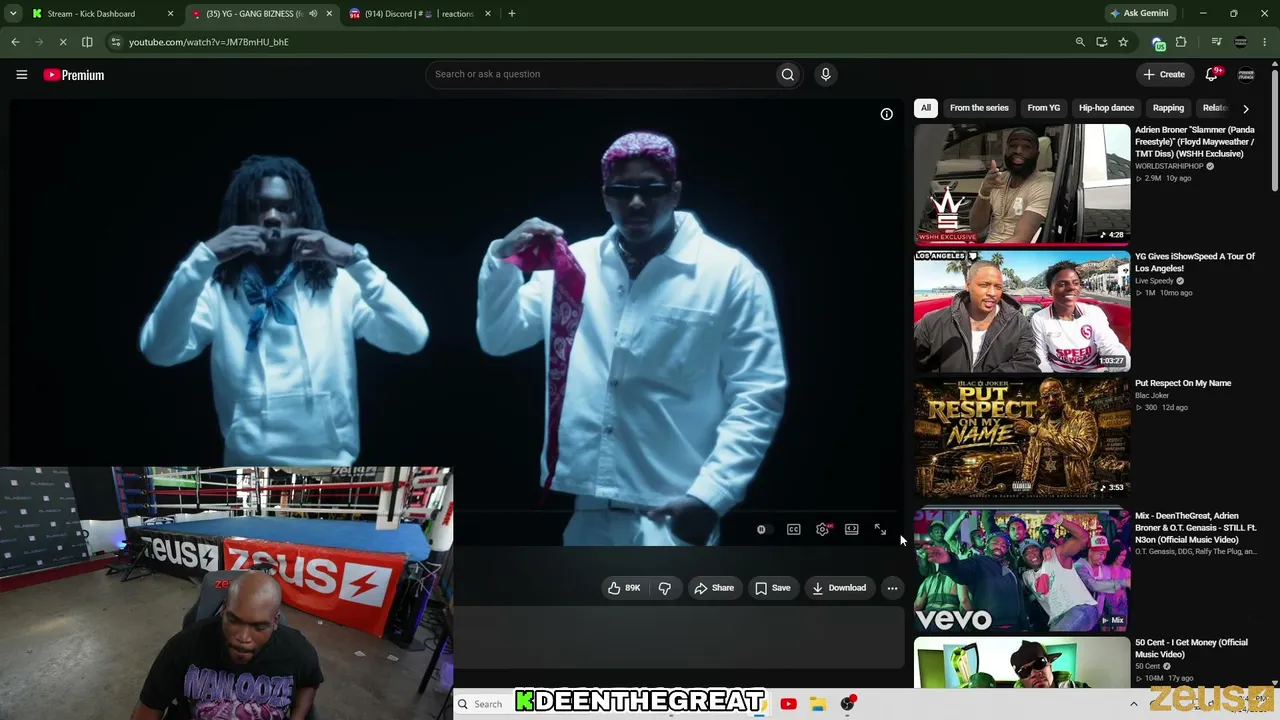The width and height of the screenshot is (1280, 720).
Task: Open the tab search dropdown
Action: (13, 14)
